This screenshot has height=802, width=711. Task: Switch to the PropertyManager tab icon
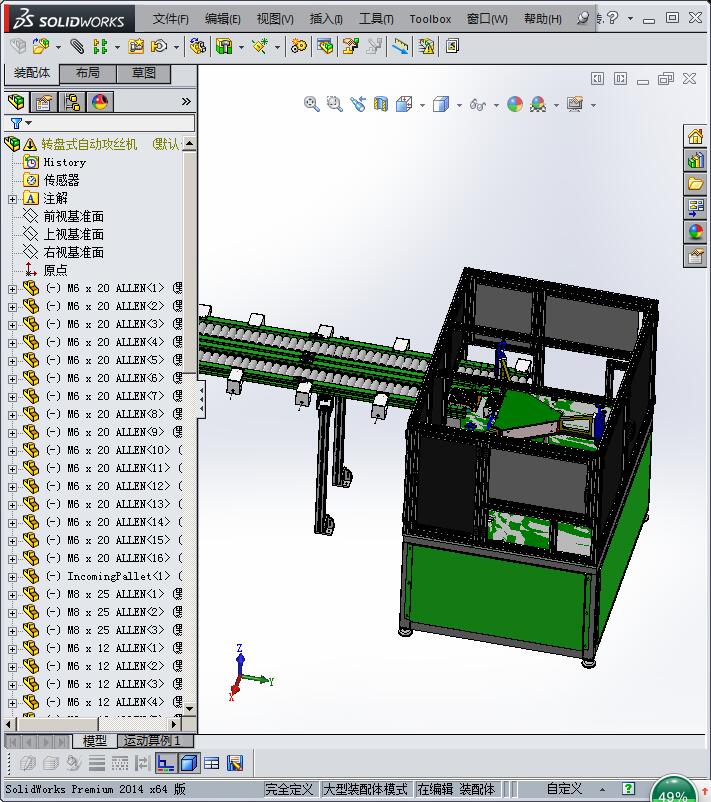coord(44,102)
